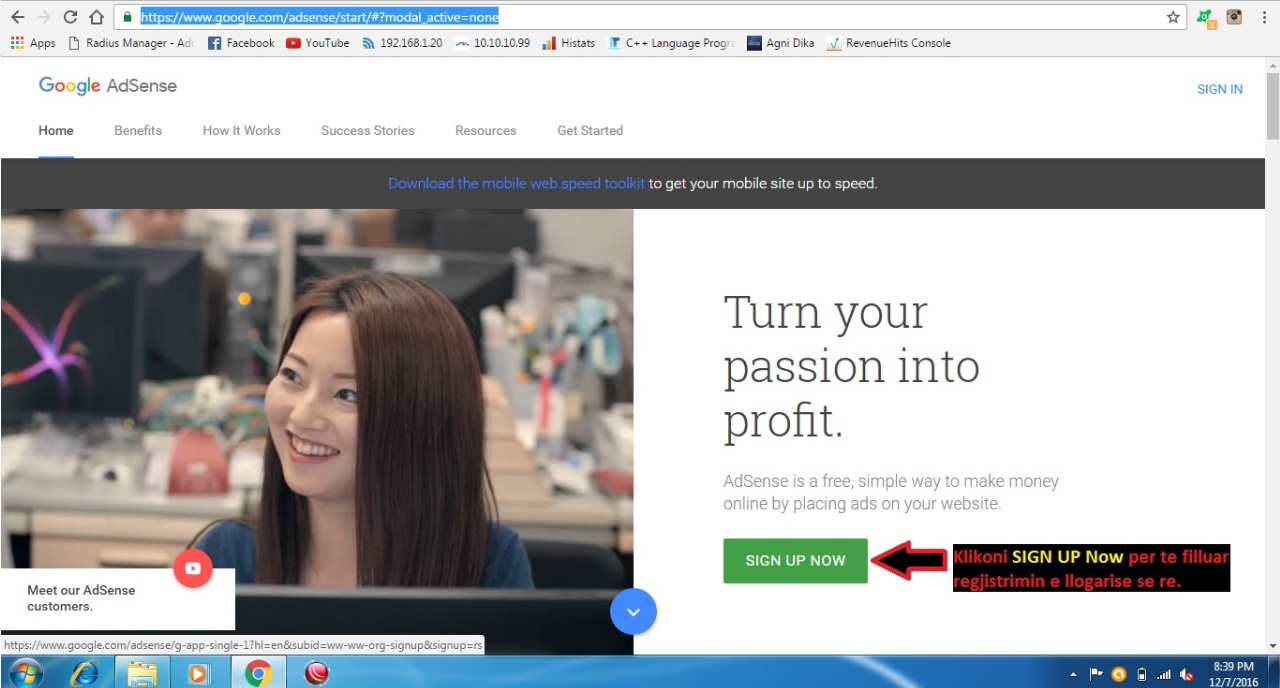This screenshot has height=688, width=1280.
Task: Open the browser home page icon
Action: coord(96,17)
